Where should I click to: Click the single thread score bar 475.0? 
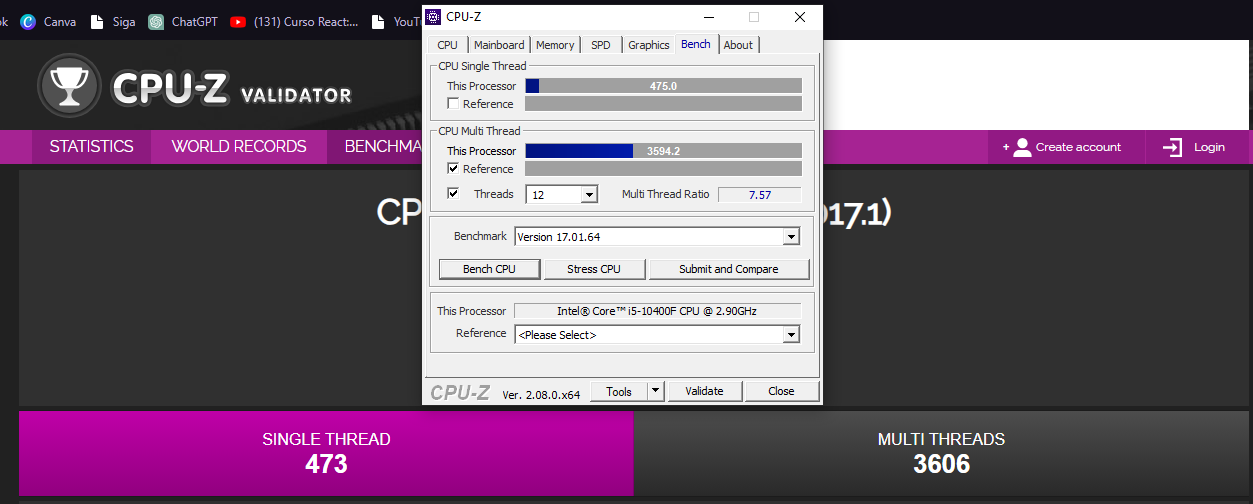pos(663,86)
